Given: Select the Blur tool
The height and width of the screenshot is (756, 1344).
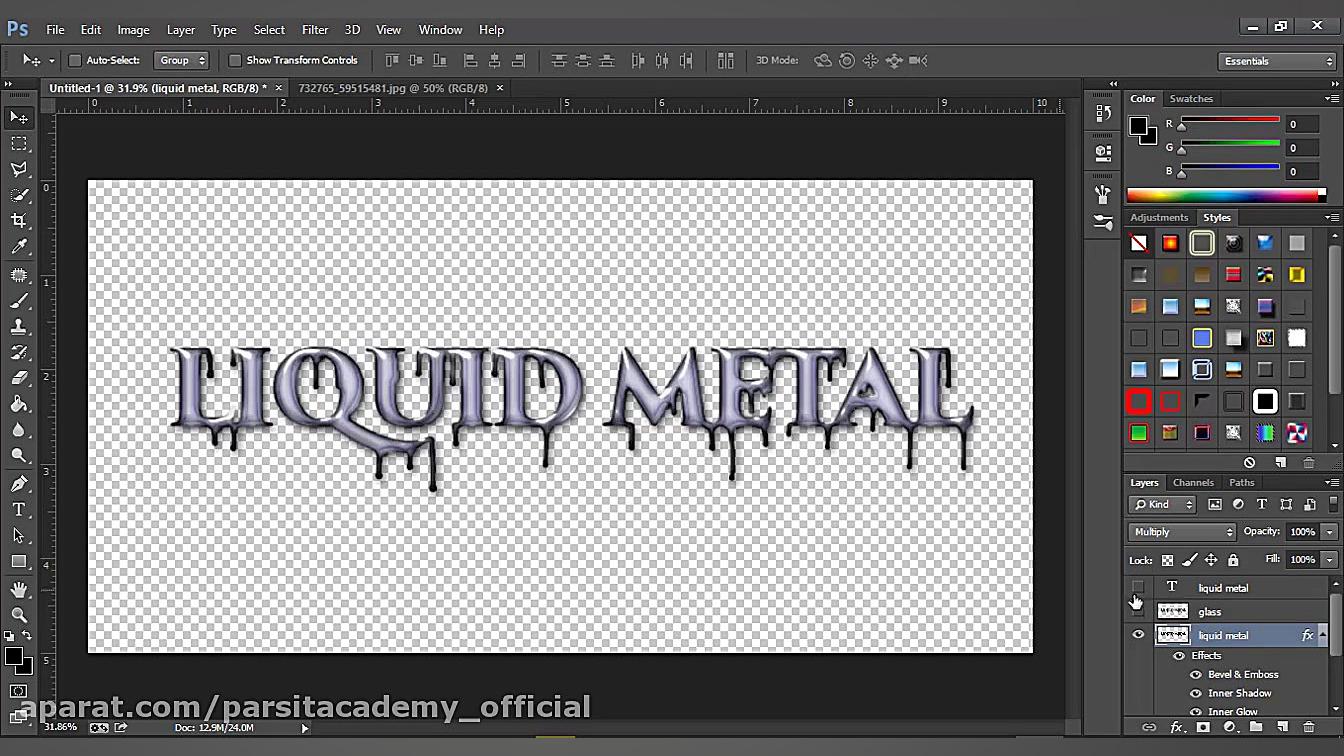Looking at the screenshot, I should click(x=19, y=430).
